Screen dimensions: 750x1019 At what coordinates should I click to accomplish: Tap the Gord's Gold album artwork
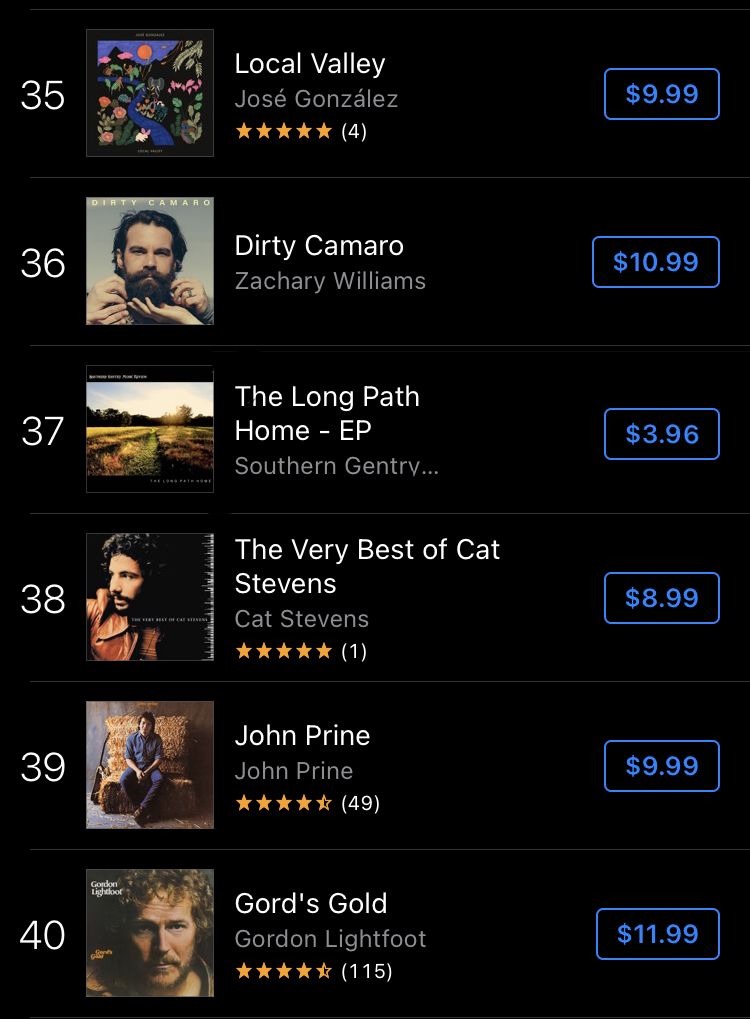coord(150,933)
